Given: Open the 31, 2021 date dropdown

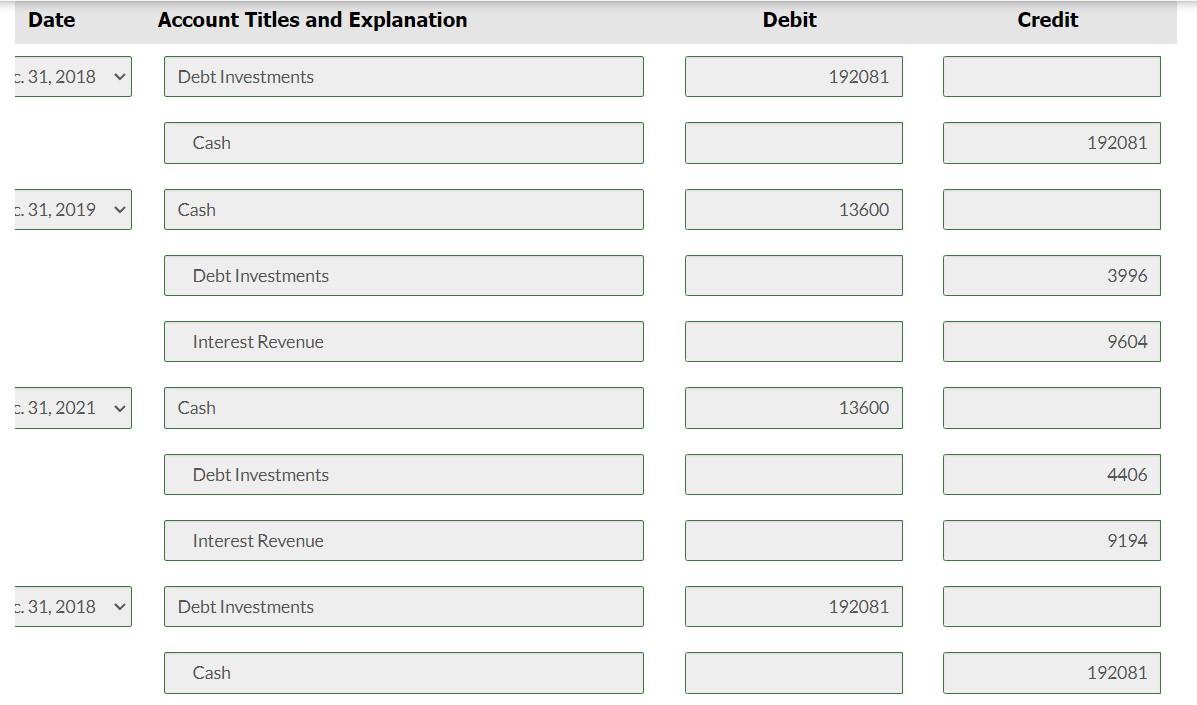Looking at the screenshot, I should tap(73, 407).
